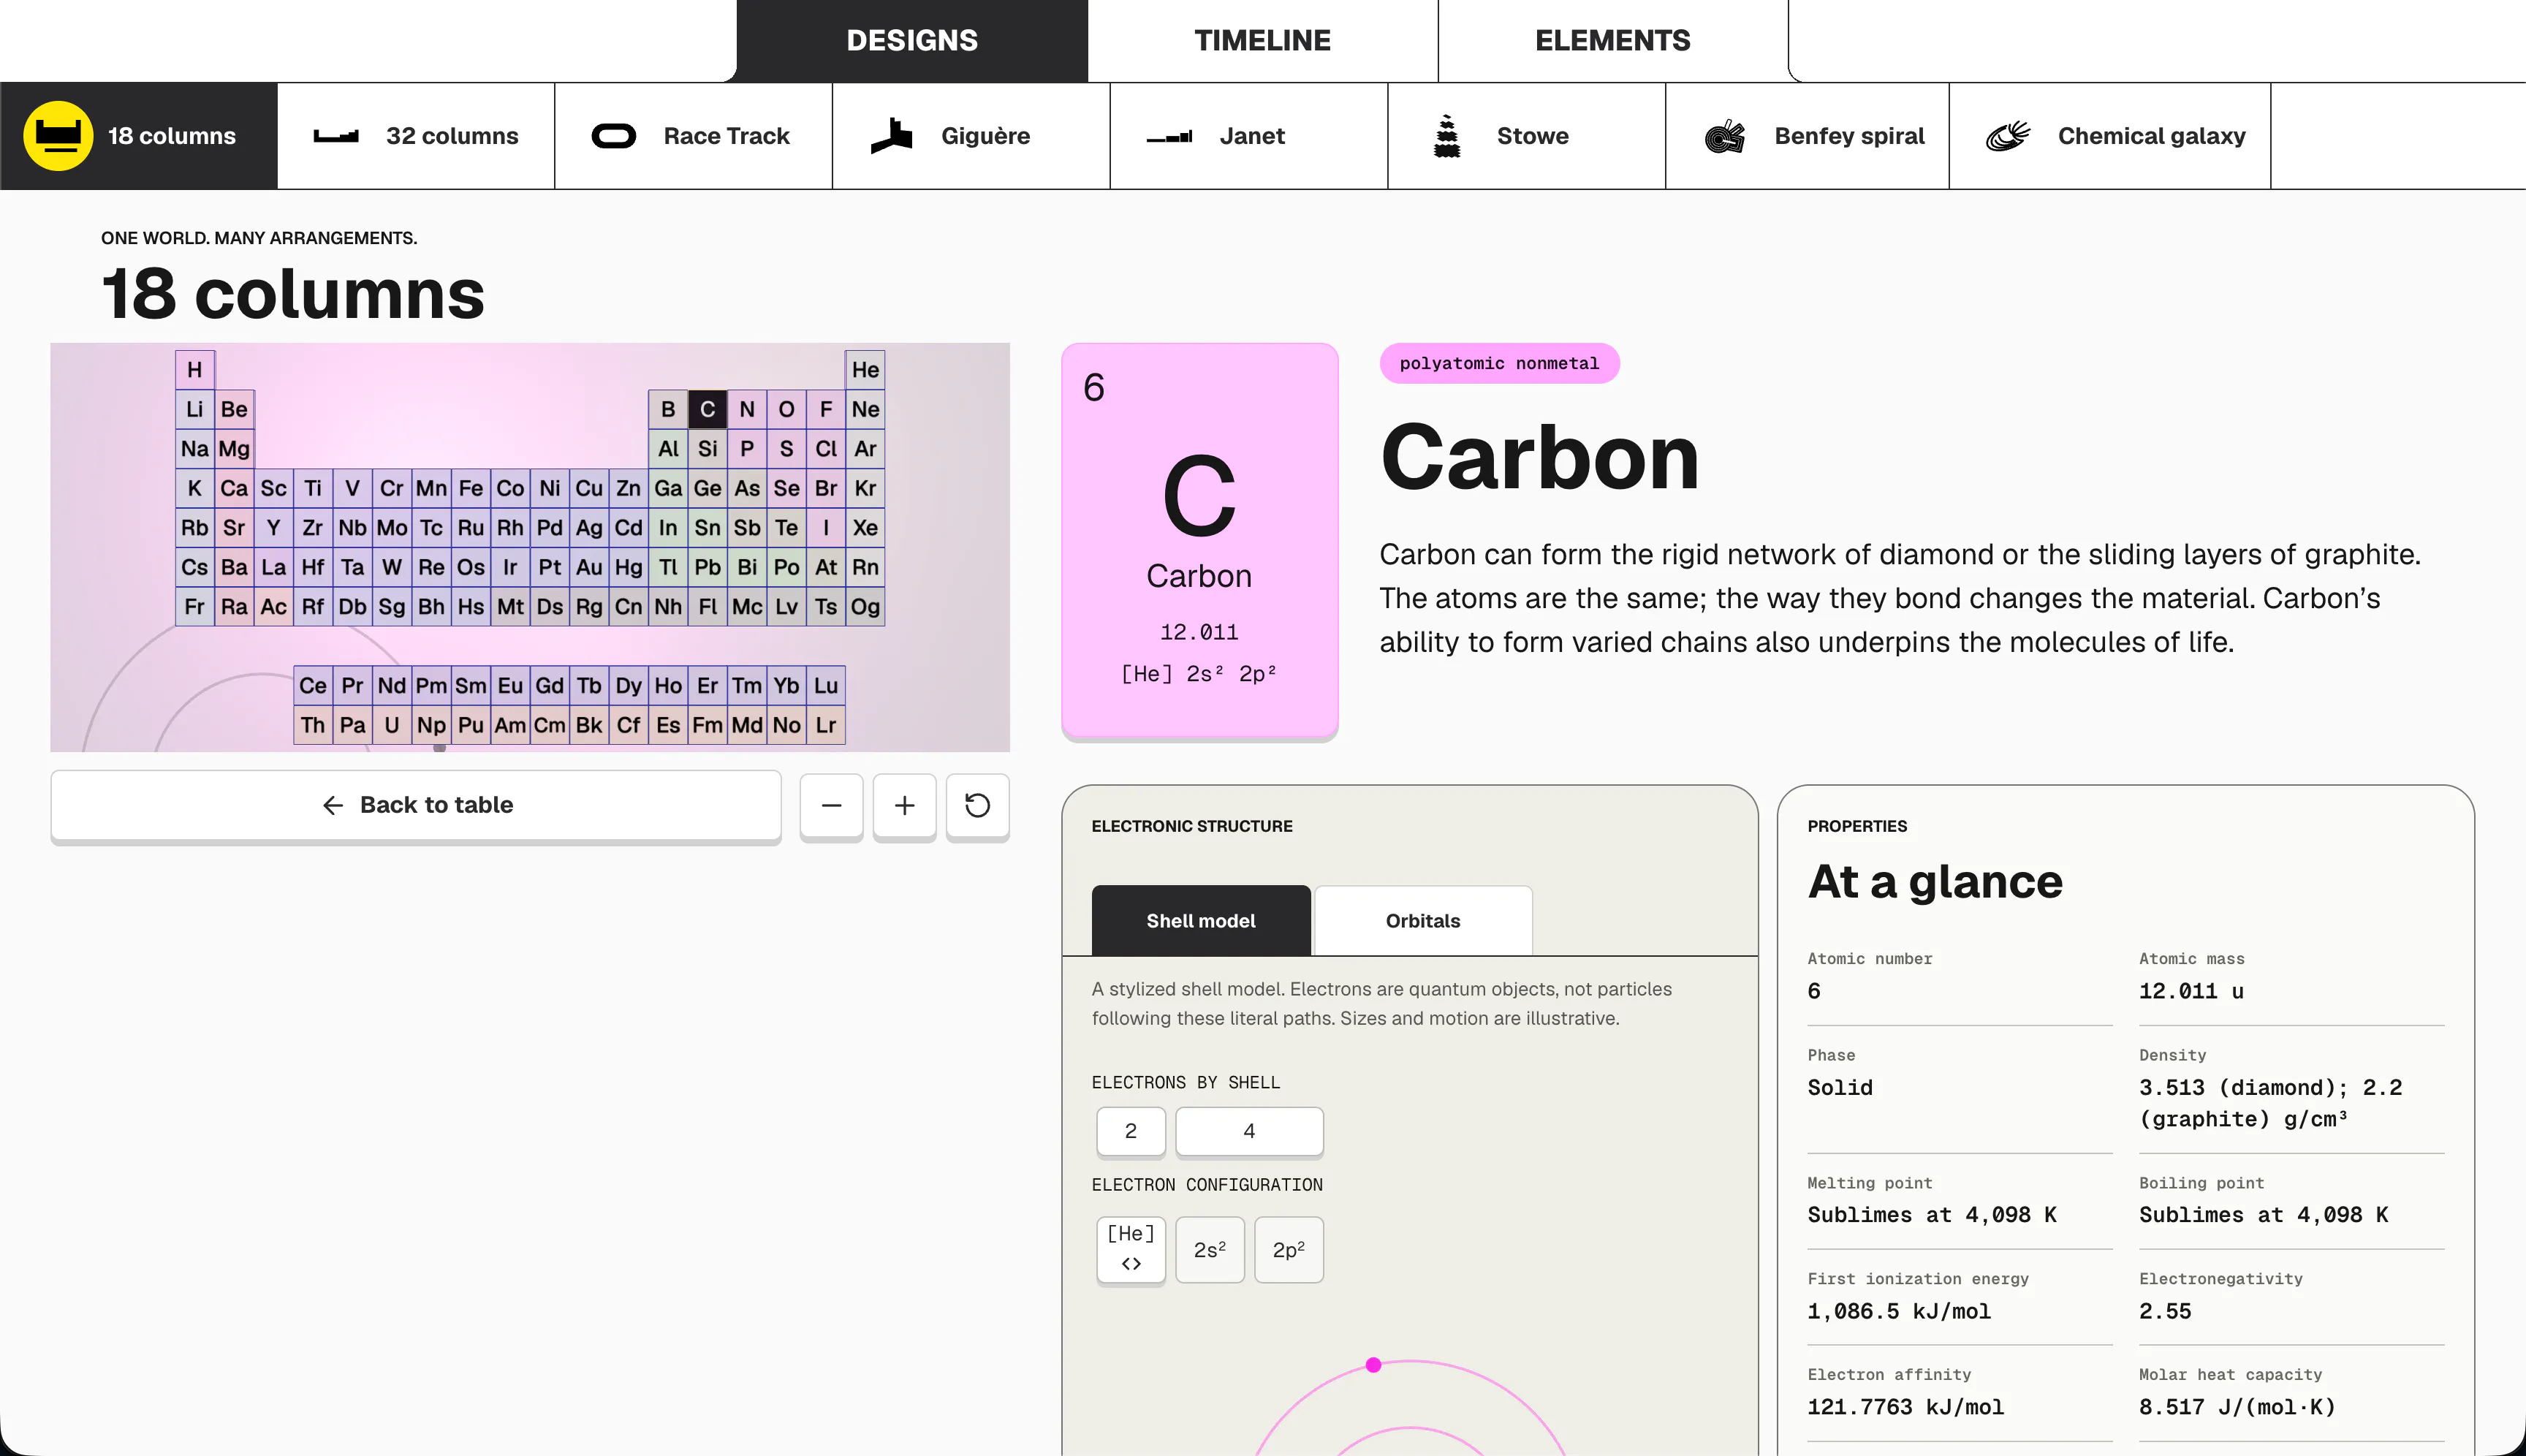Choose Copper (Cu) in the table
Image resolution: width=2526 pixels, height=1456 pixels.
pyautogui.click(x=589, y=488)
